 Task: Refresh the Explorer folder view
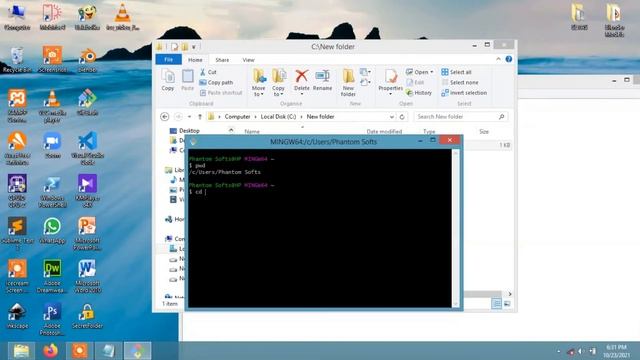coord(402,117)
